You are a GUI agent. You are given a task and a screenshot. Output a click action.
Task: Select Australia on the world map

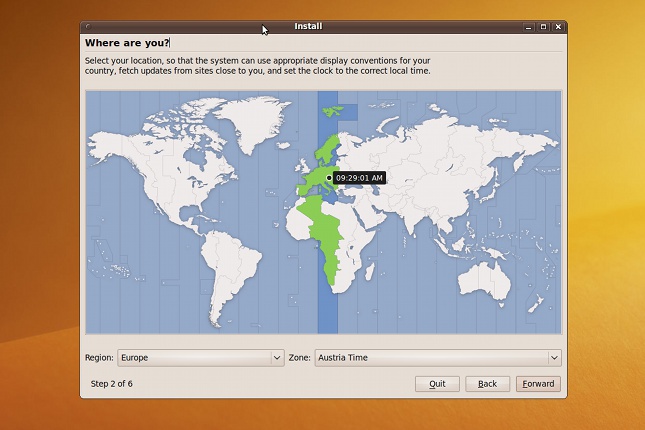point(485,282)
